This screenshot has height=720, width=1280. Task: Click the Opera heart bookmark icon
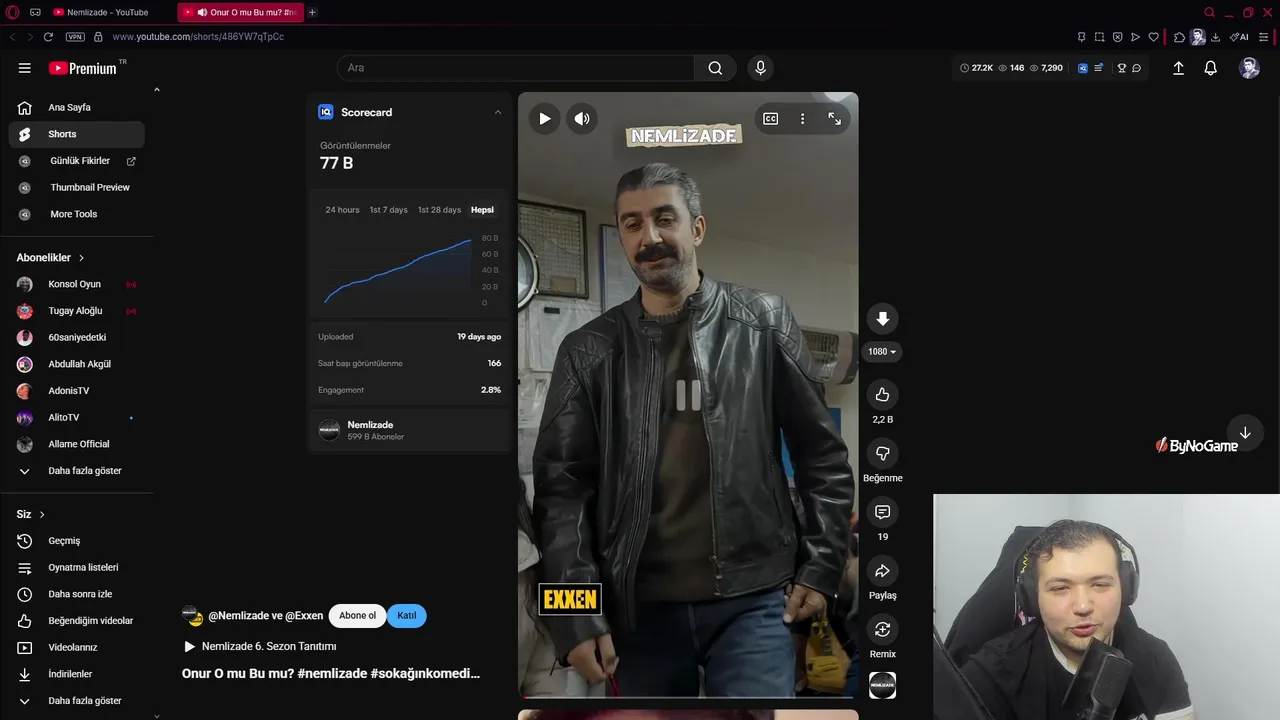pos(1153,37)
